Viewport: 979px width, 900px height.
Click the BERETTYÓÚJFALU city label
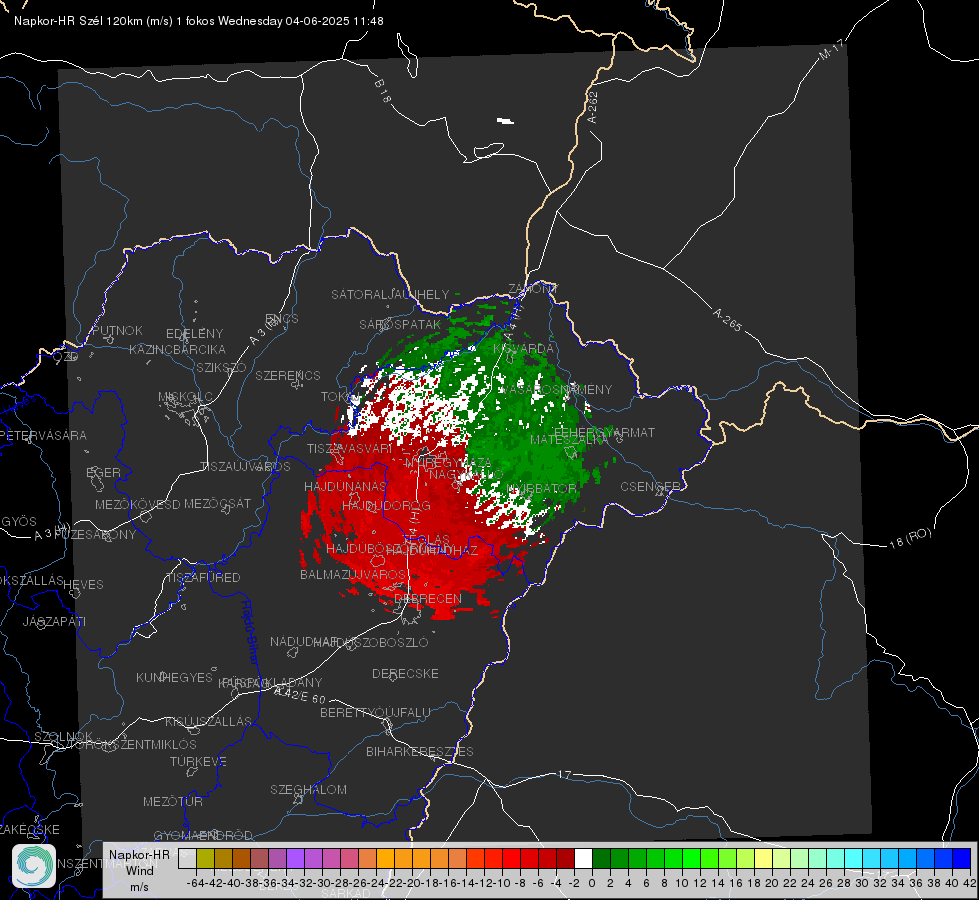375,712
